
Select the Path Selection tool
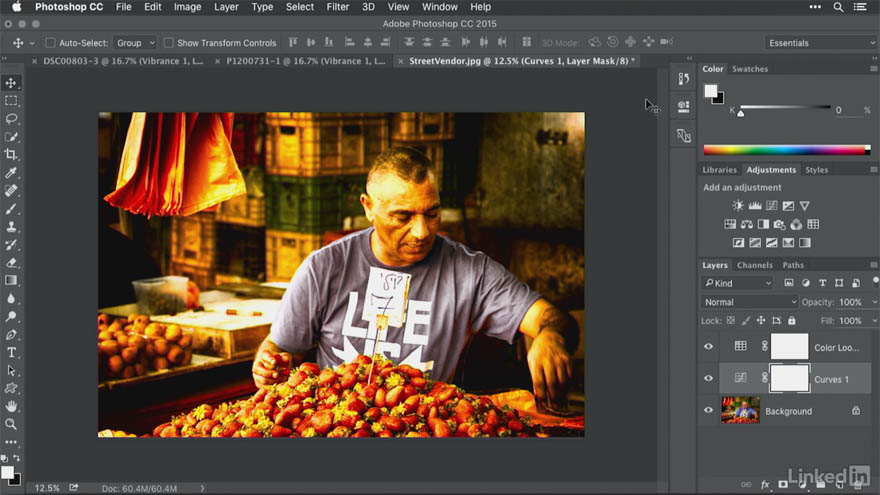pos(11,370)
